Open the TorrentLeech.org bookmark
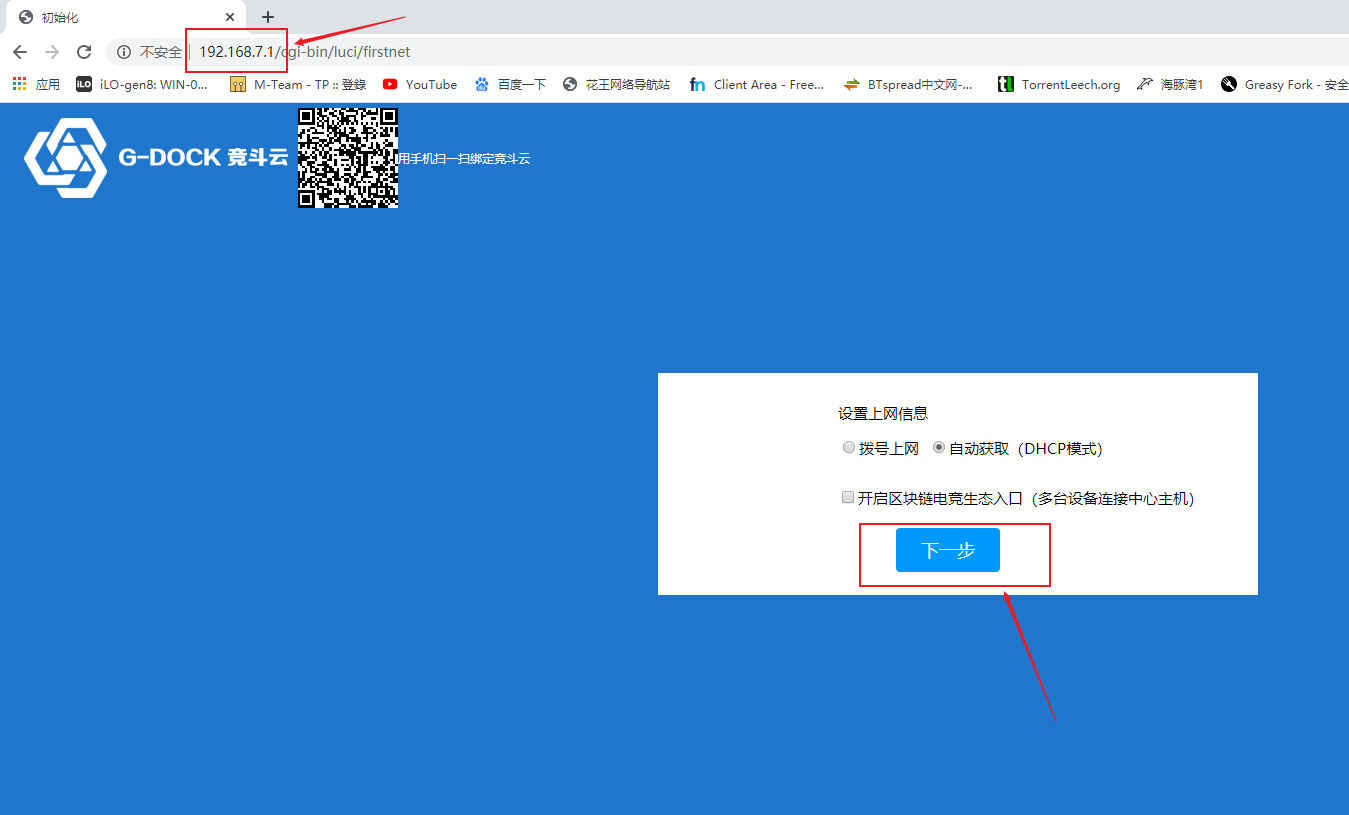 1059,85
